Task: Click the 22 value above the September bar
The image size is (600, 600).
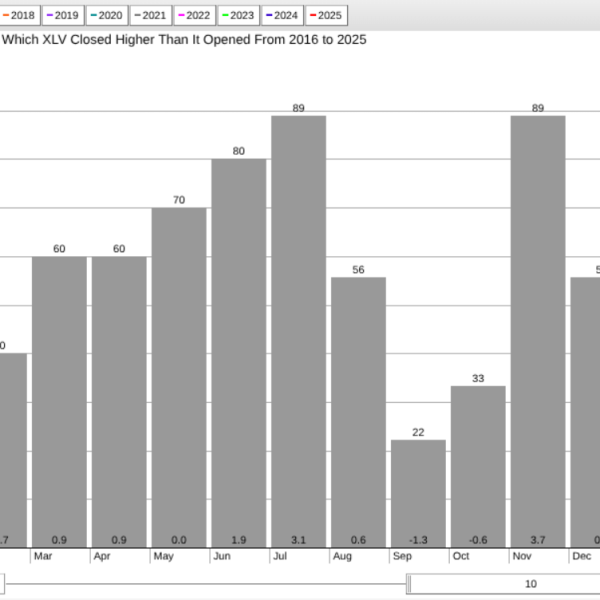Action: coord(418,432)
